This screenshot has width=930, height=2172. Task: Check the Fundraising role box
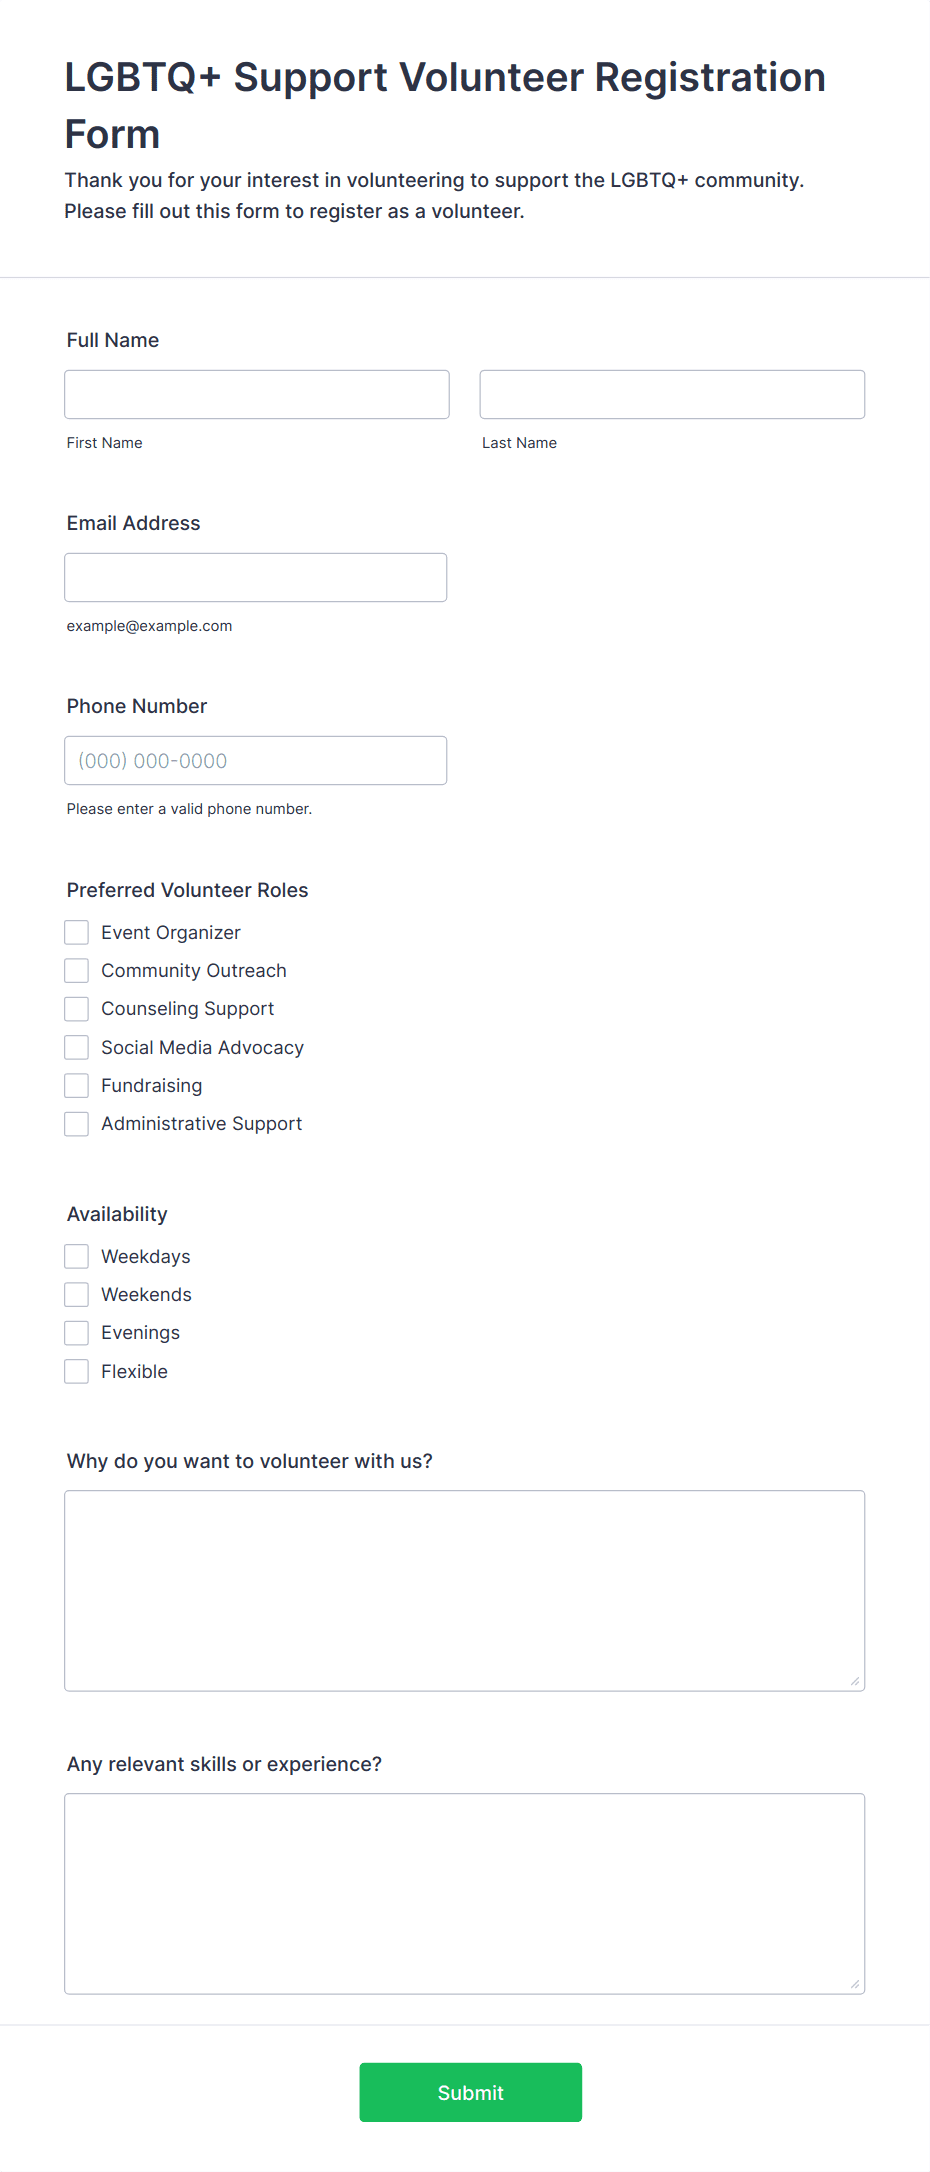77,1085
